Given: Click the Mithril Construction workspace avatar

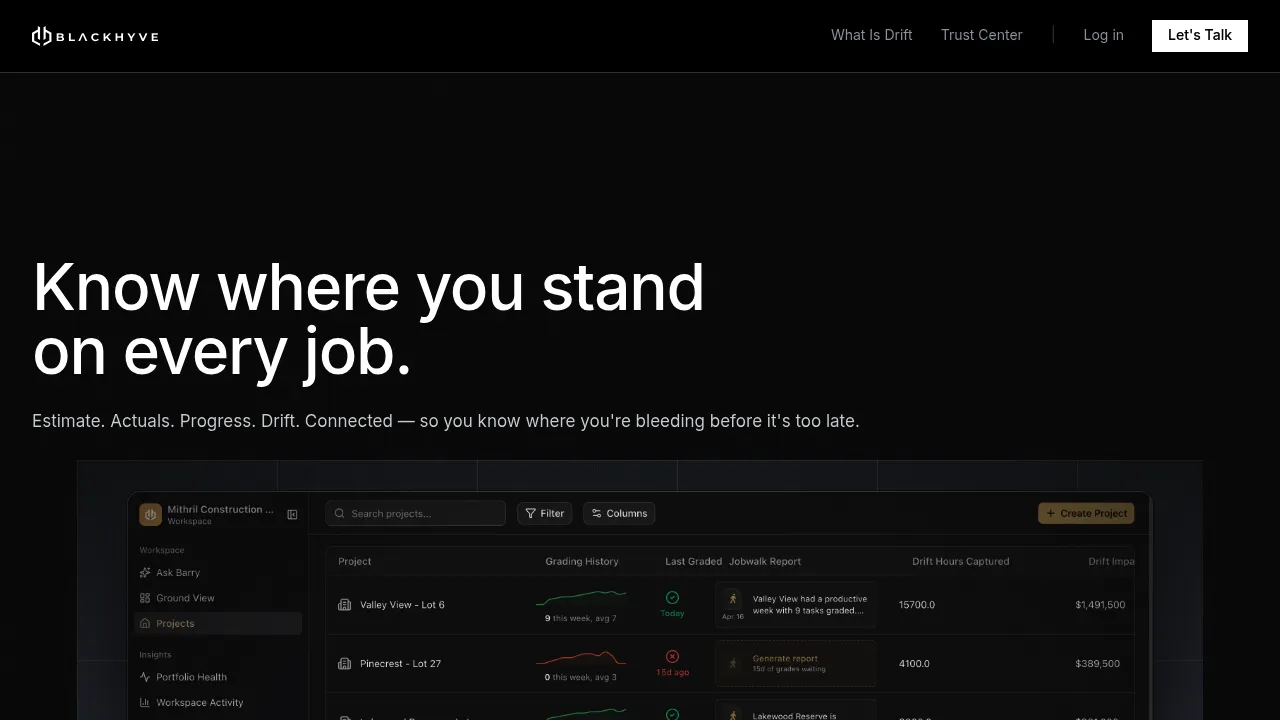Looking at the screenshot, I should (151, 514).
